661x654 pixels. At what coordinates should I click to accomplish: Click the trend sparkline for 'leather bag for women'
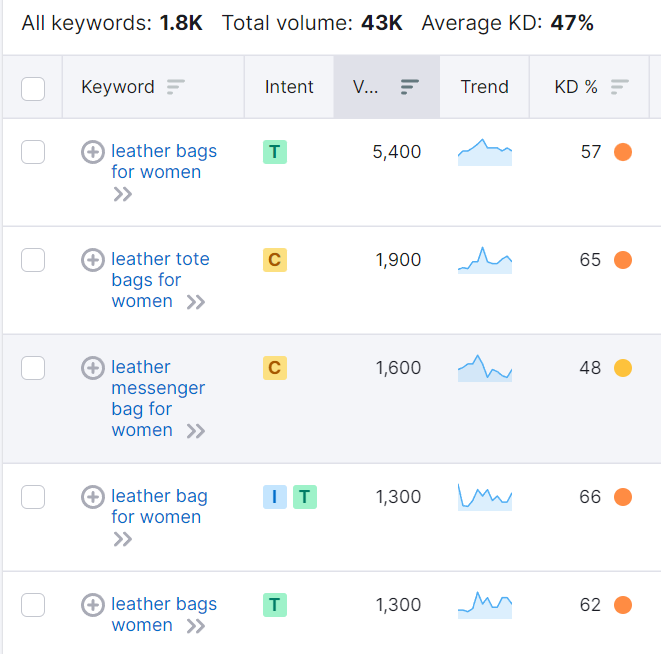(x=485, y=497)
